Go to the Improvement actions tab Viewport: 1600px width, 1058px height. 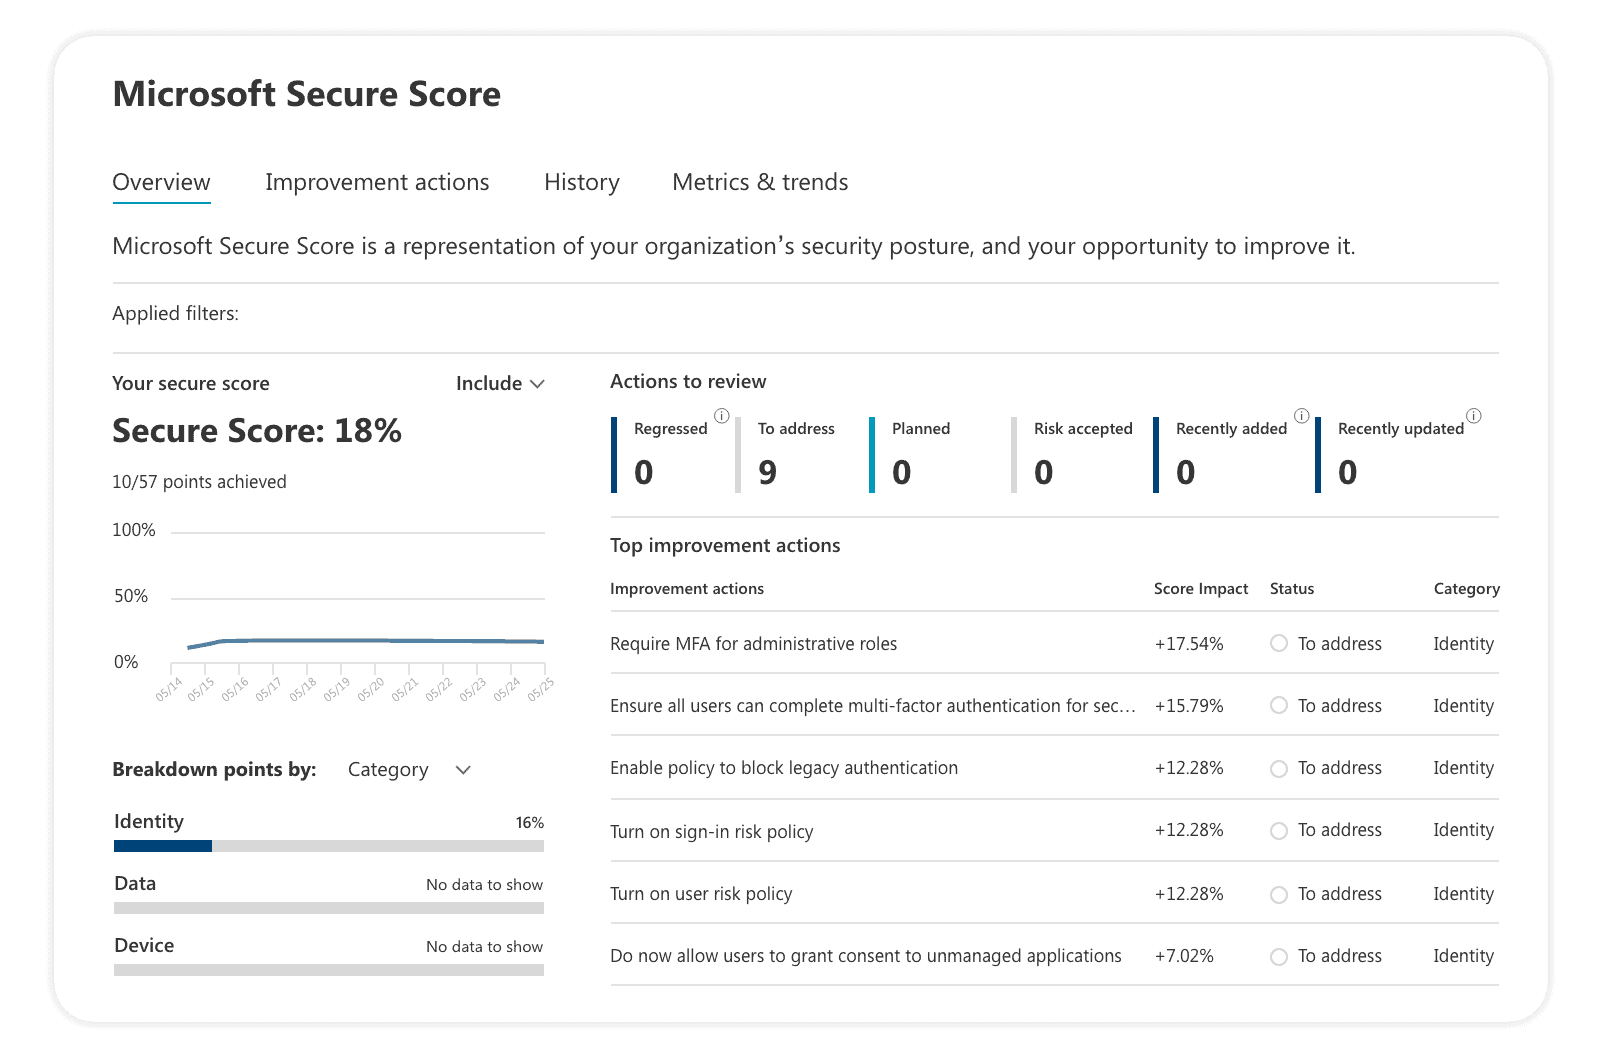377,182
